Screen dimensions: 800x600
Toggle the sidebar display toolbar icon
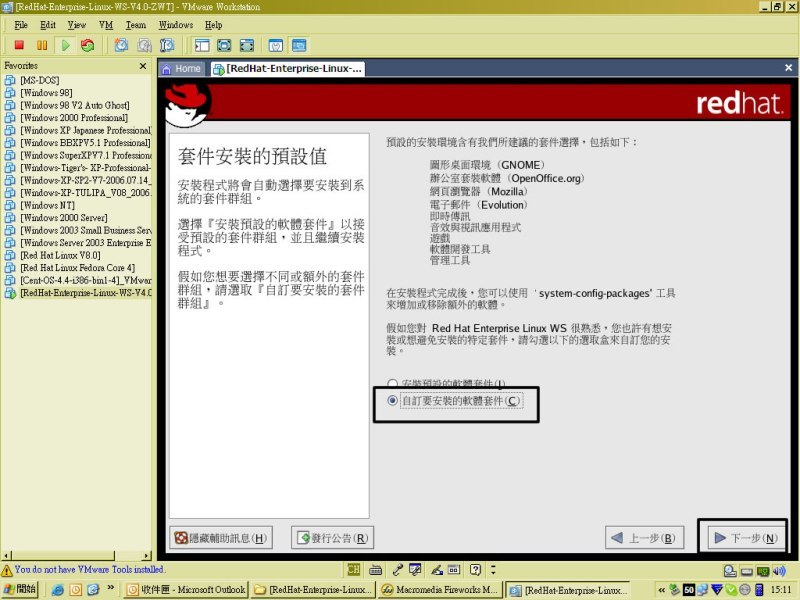[x=202, y=45]
